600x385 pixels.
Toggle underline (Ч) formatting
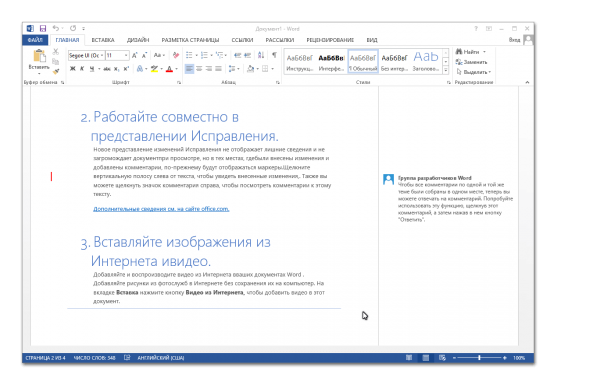coord(92,69)
